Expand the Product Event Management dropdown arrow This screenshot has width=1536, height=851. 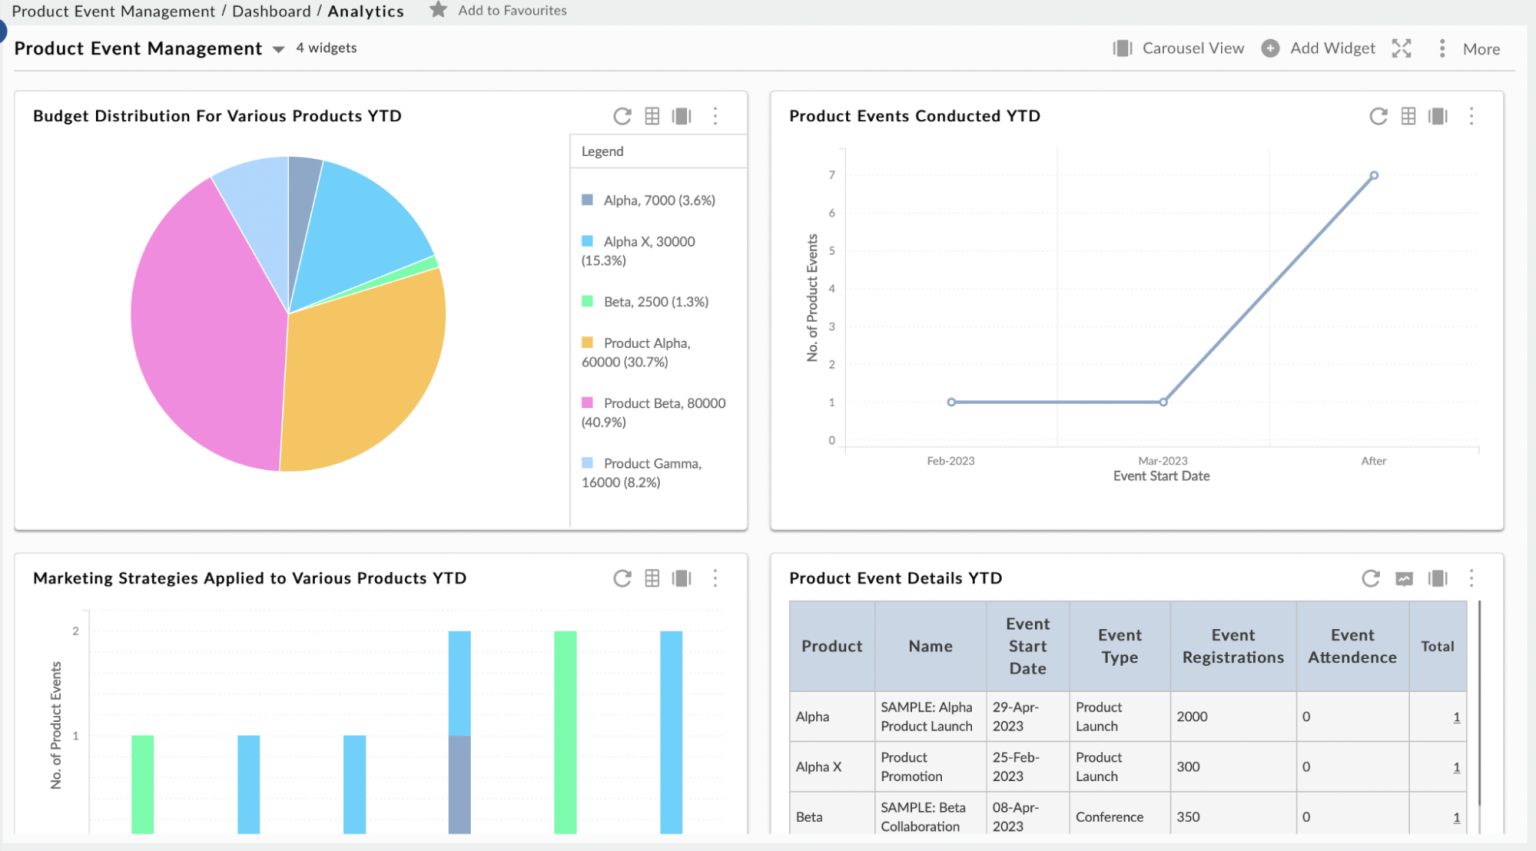[x=278, y=49]
